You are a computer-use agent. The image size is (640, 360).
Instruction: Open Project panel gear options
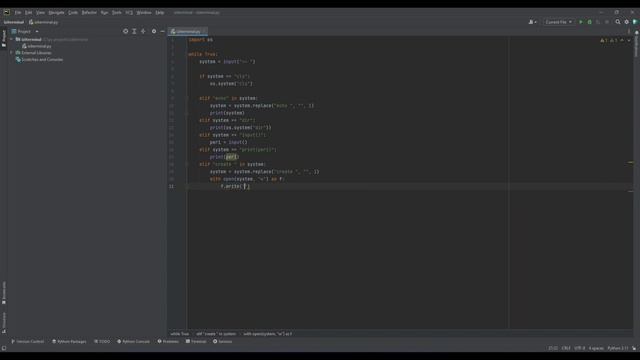pyautogui.click(x=154, y=31)
